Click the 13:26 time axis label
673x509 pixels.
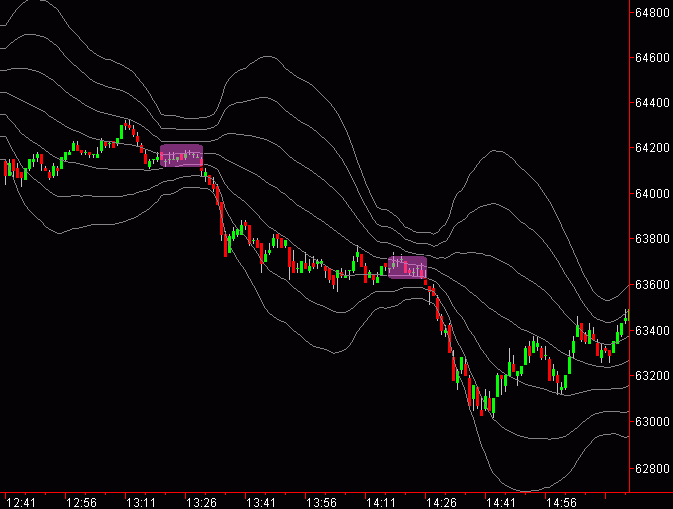(x=201, y=502)
